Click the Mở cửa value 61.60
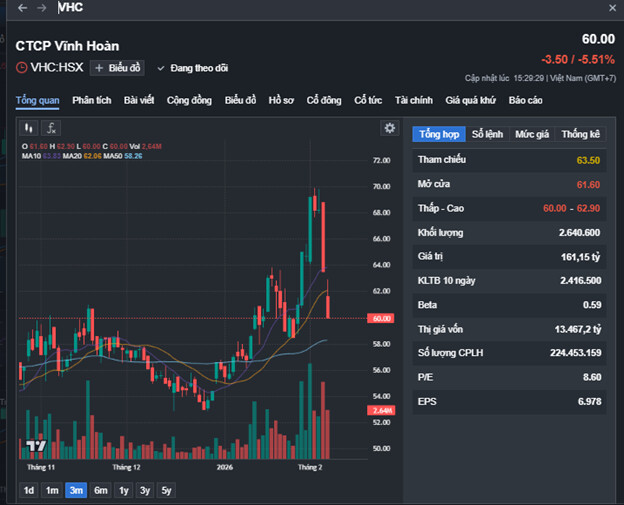The height and width of the screenshot is (505, 624). [x=588, y=185]
